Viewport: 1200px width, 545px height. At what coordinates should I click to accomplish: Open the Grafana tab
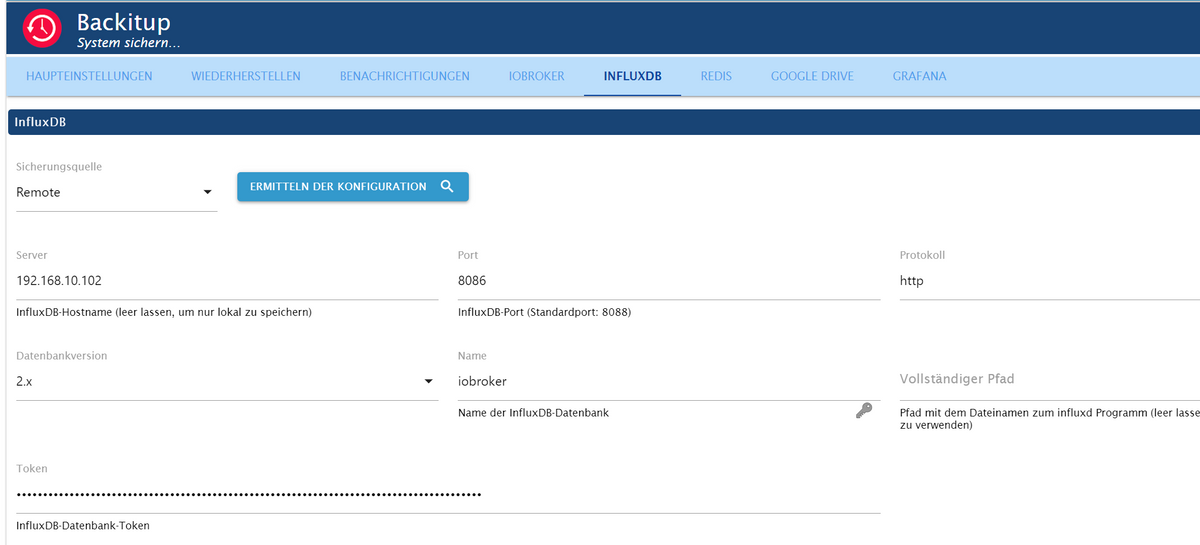(x=919, y=76)
